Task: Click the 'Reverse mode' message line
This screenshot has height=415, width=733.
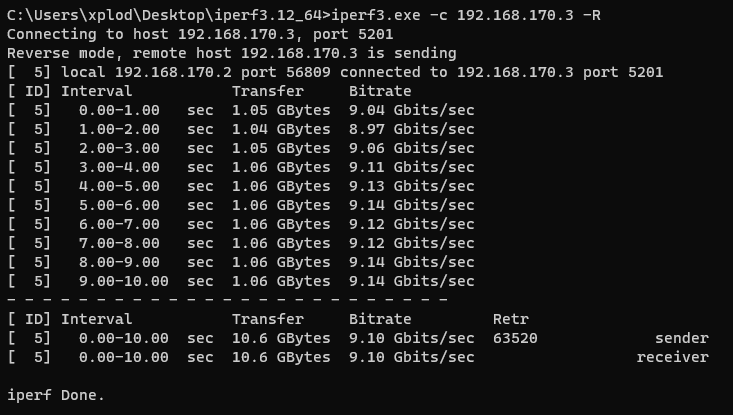Action: [232, 53]
